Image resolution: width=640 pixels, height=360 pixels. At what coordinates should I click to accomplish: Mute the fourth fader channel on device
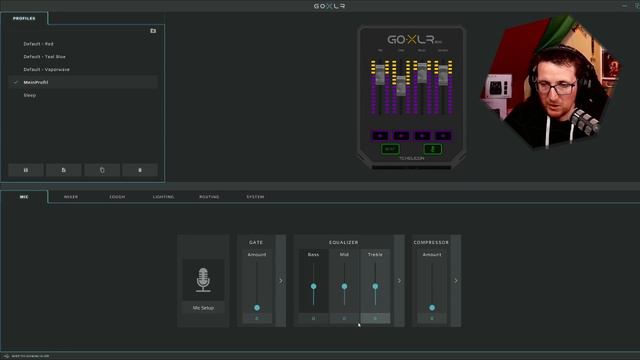443,136
